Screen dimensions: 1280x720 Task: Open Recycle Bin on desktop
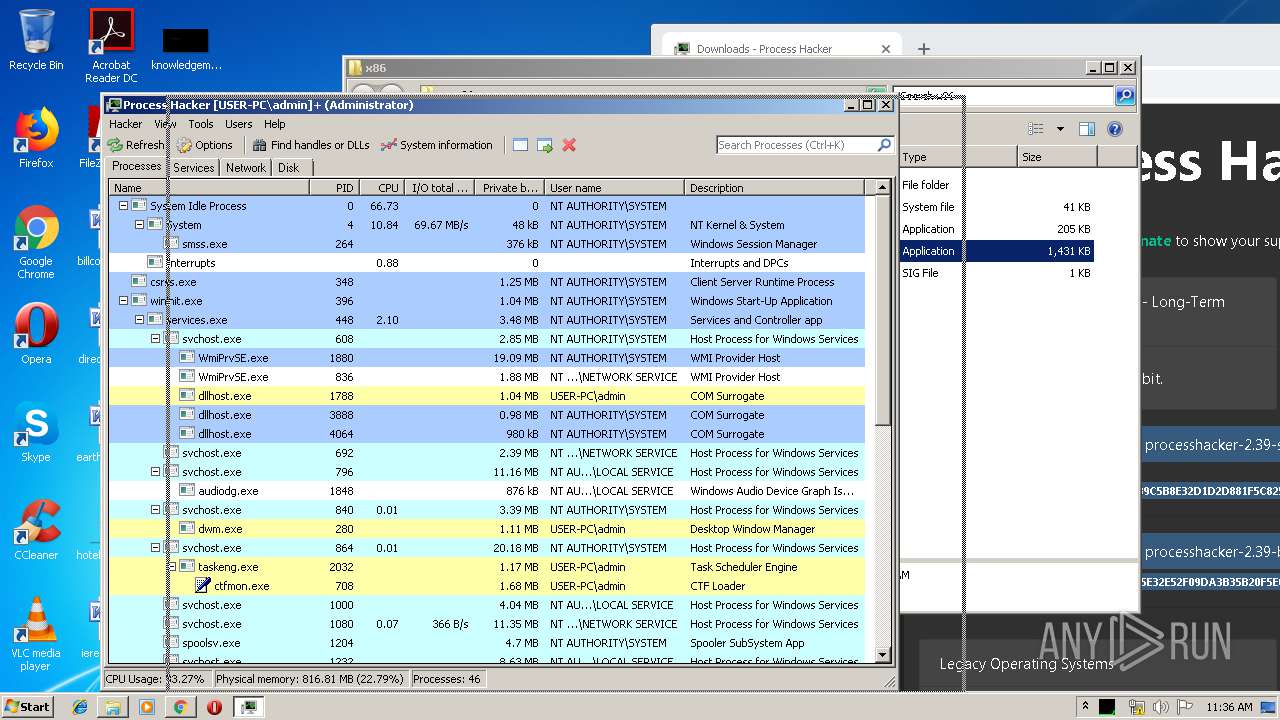click(36, 40)
